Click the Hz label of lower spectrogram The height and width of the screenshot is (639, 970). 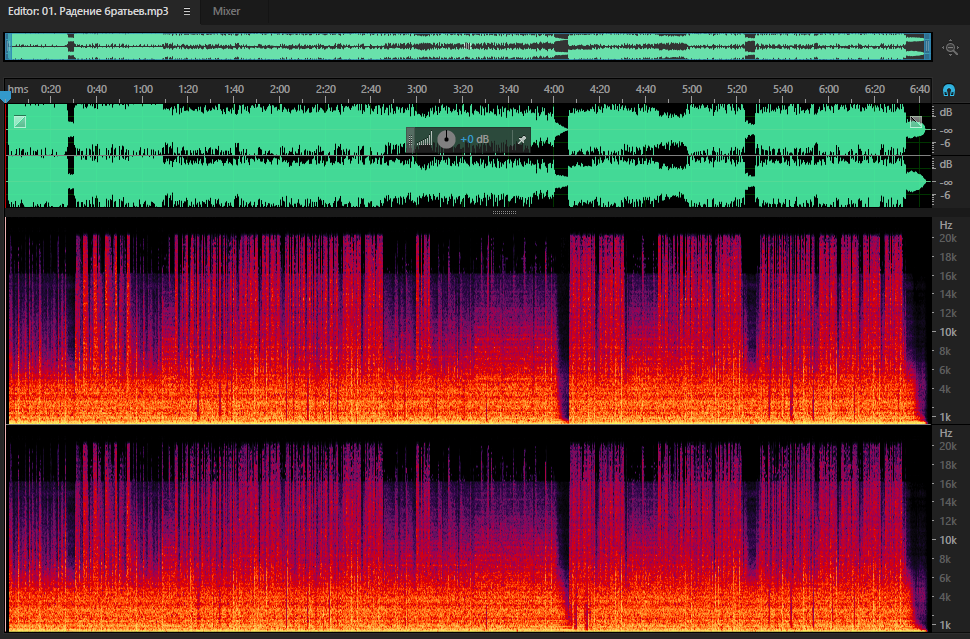pos(946,433)
